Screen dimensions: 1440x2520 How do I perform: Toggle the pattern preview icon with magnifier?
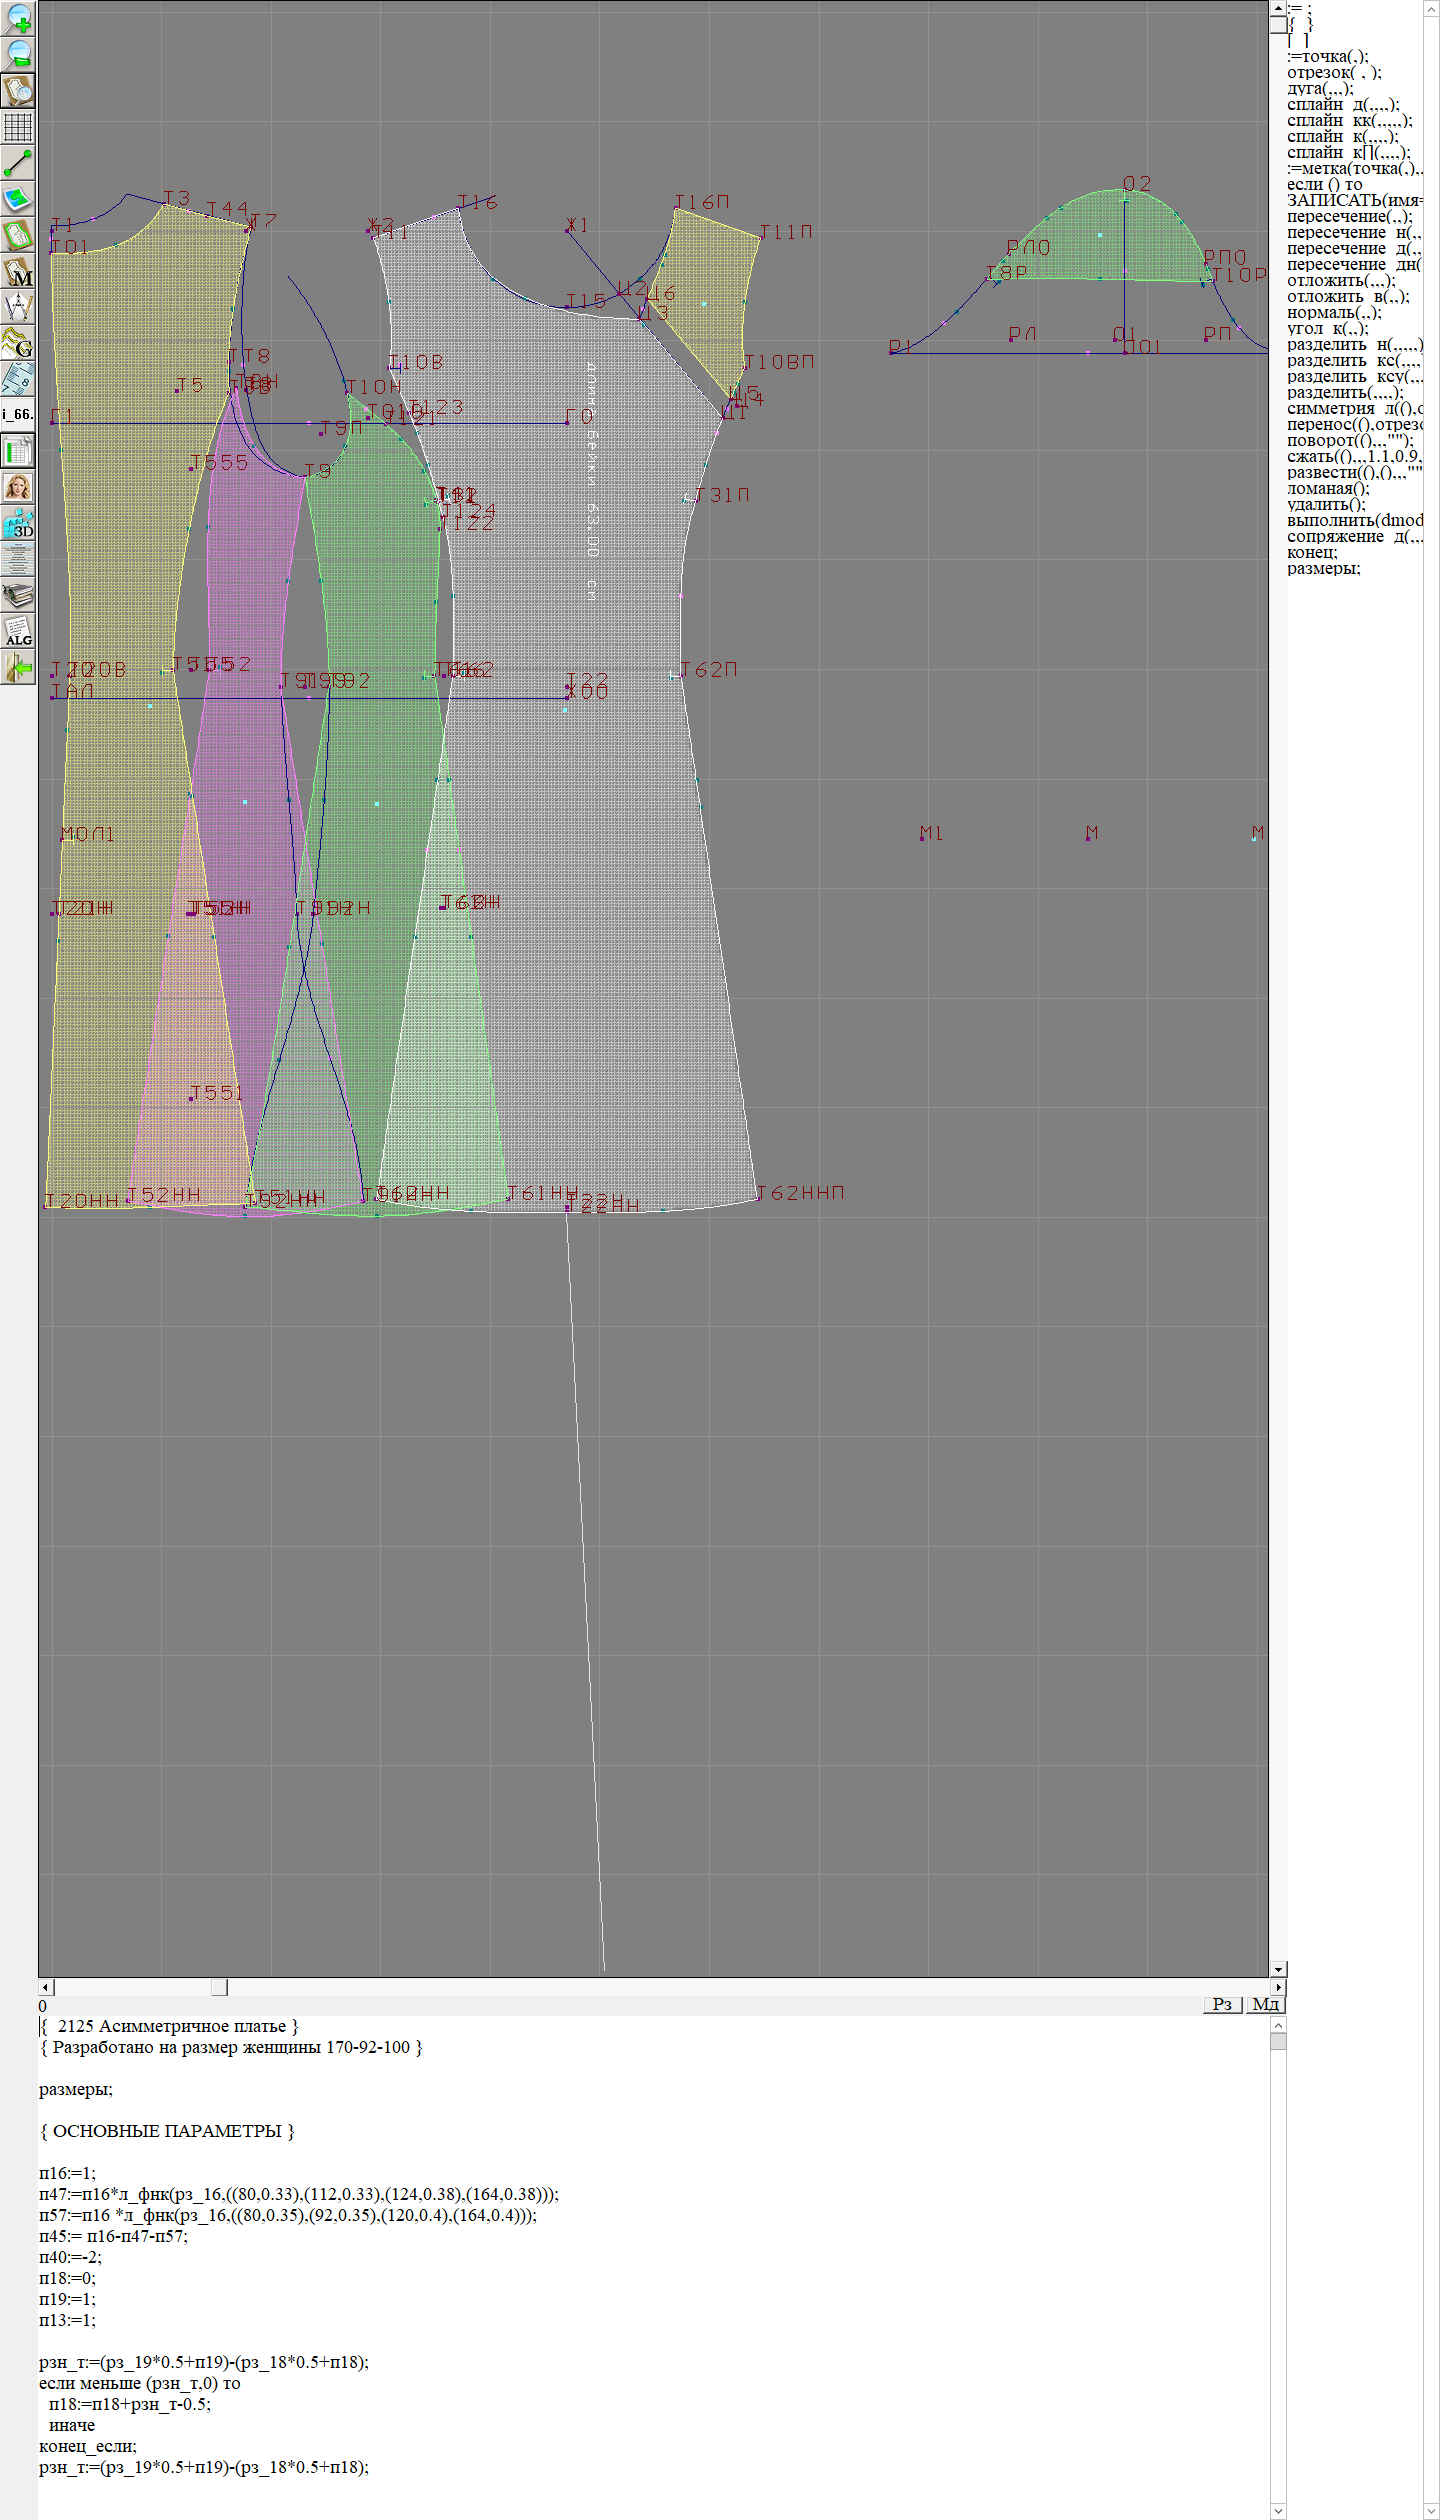coord(18,90)
